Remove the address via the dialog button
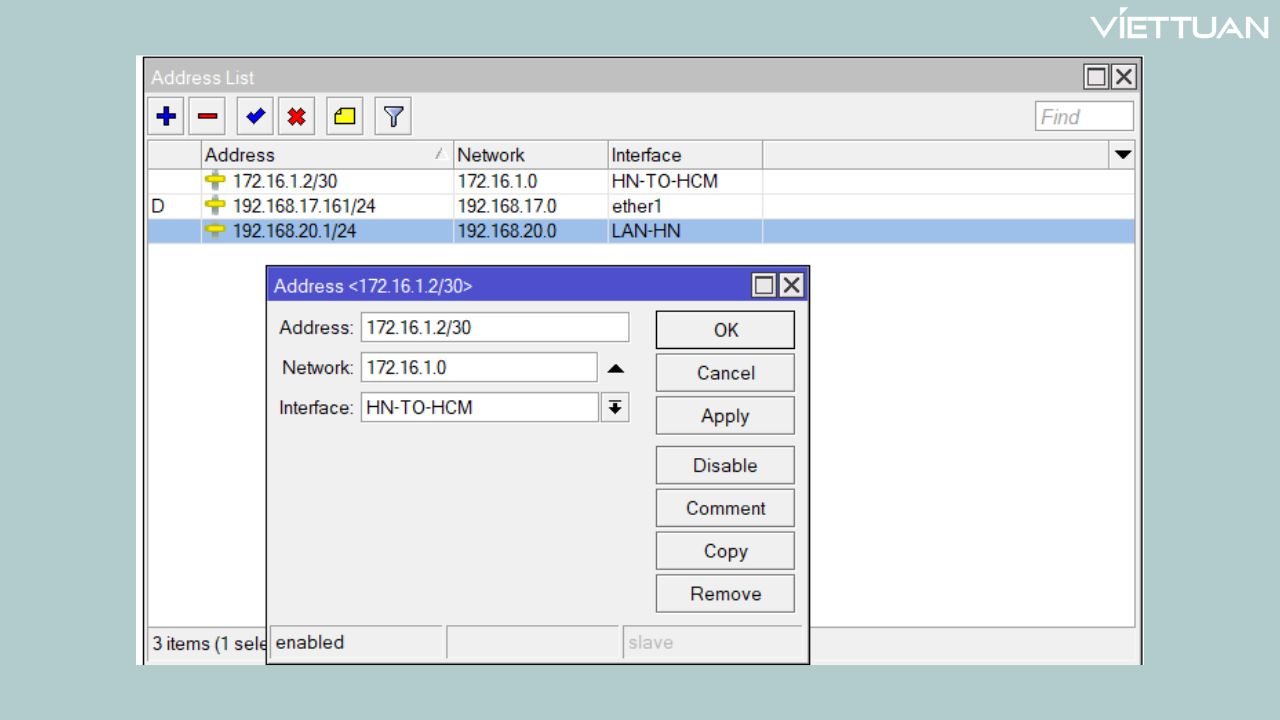The width and height of the screenshot is (1280, 720). (724, 593)
